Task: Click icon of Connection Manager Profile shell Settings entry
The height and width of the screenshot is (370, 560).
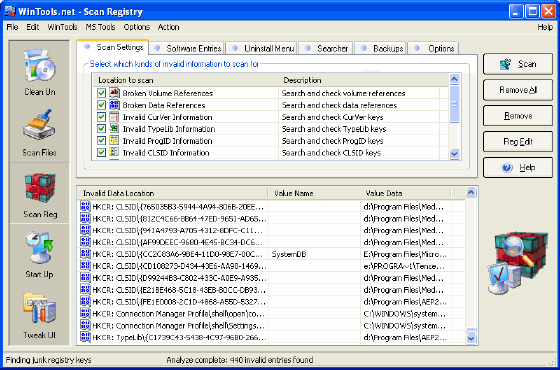Action: [x=85, y=325]
